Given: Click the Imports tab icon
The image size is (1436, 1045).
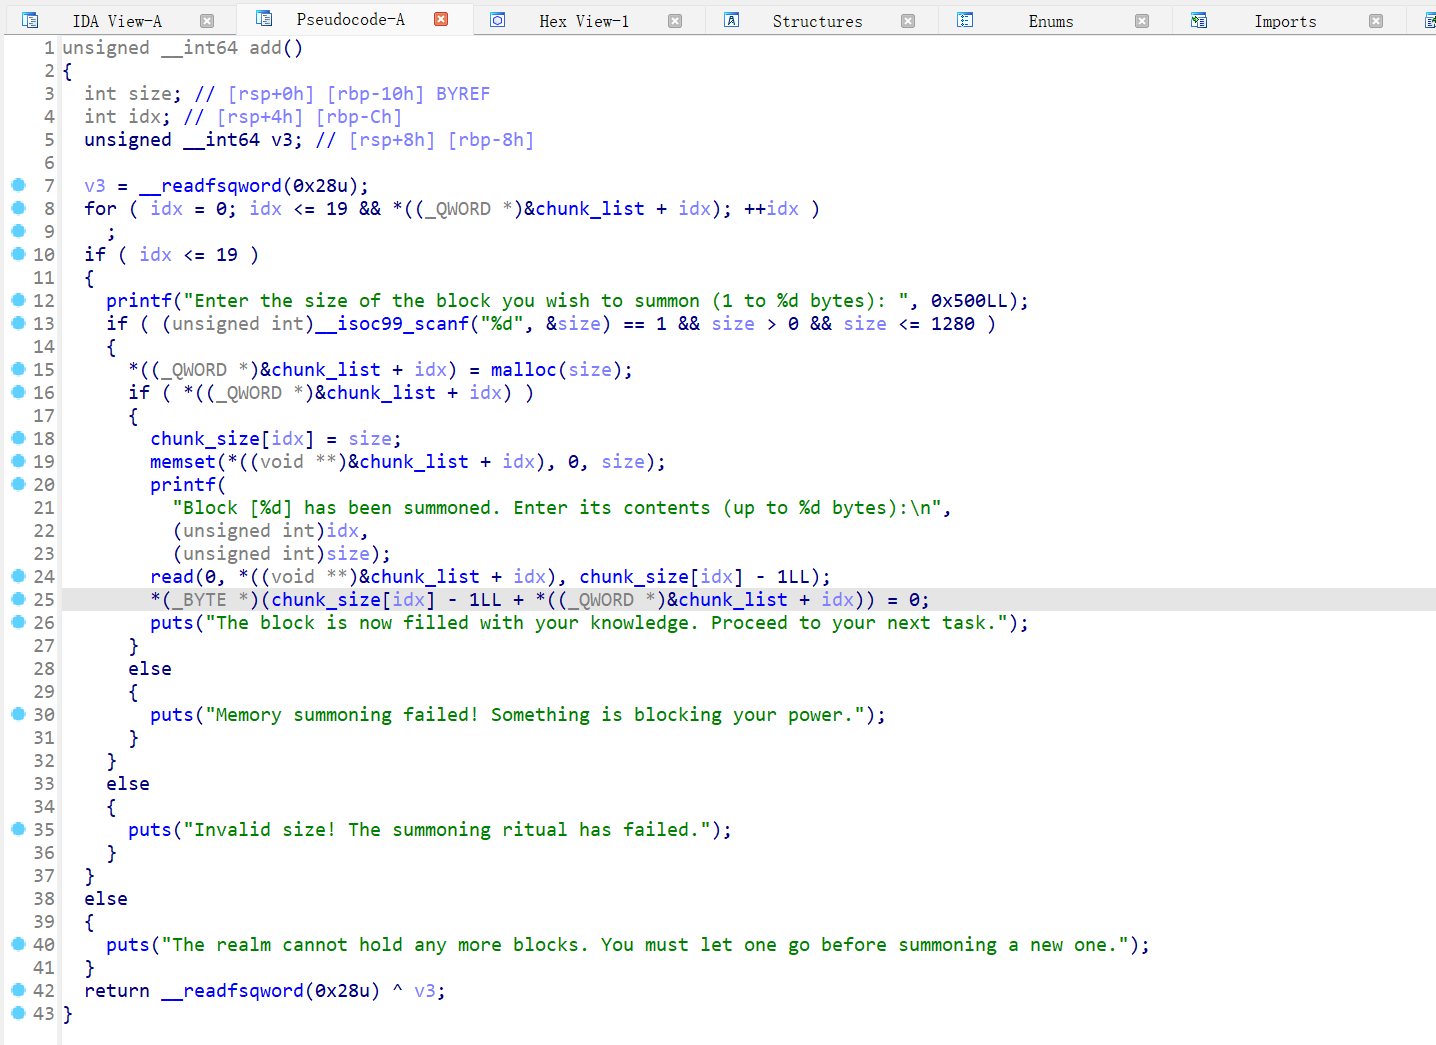Looking at the screenshot, I should (x=1199, y=20).
